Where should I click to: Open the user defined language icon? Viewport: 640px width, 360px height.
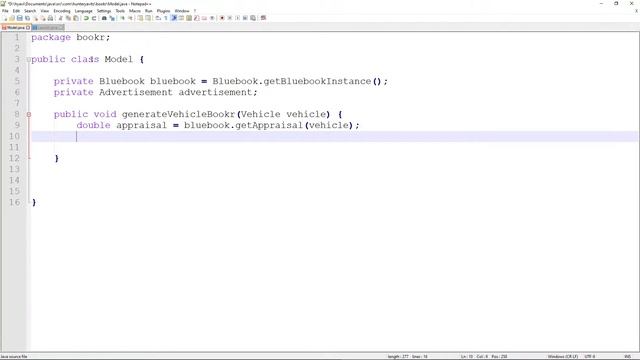pyautogui.click(x=181, y=18)
